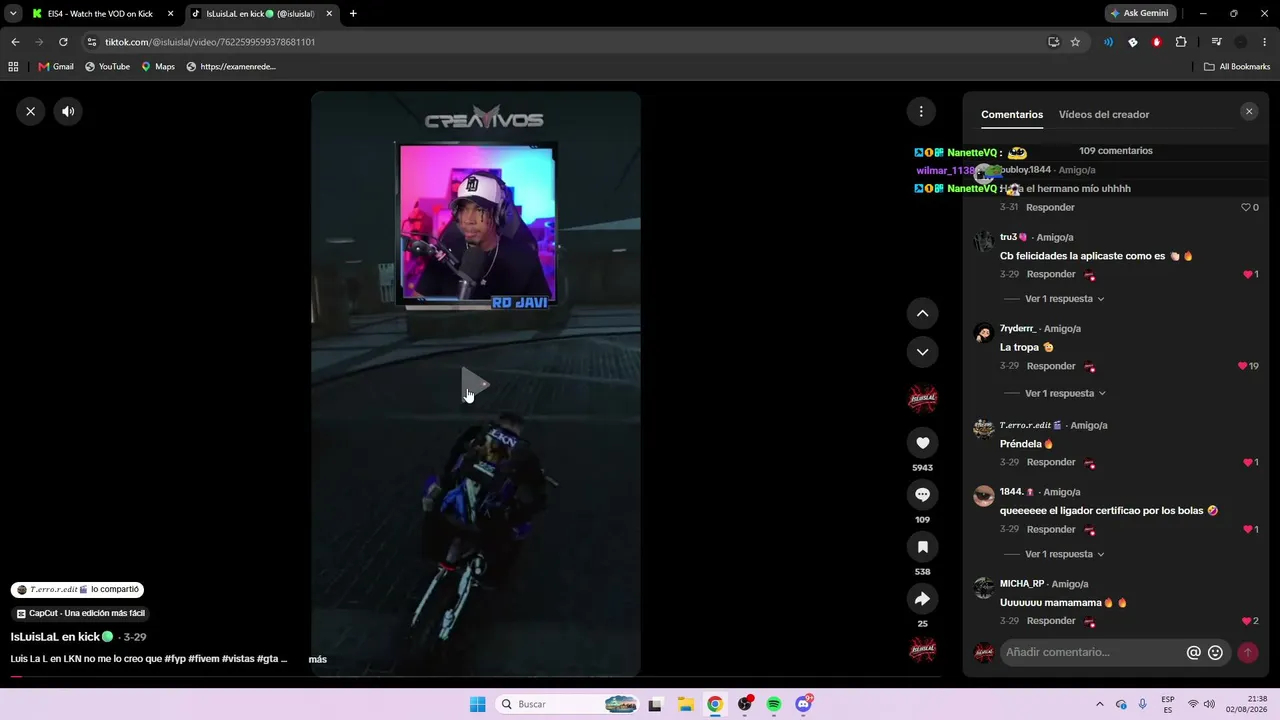
Task: Open Discord from the taskbar
Action: point(803,704)
